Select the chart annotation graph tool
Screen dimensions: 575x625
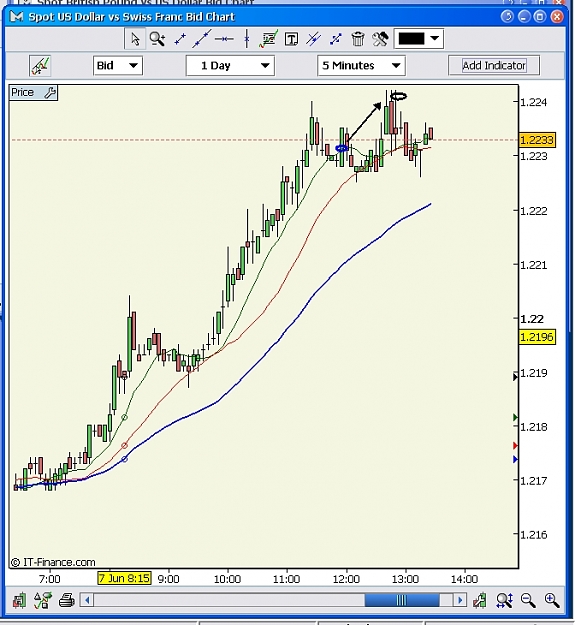point(269,39)
